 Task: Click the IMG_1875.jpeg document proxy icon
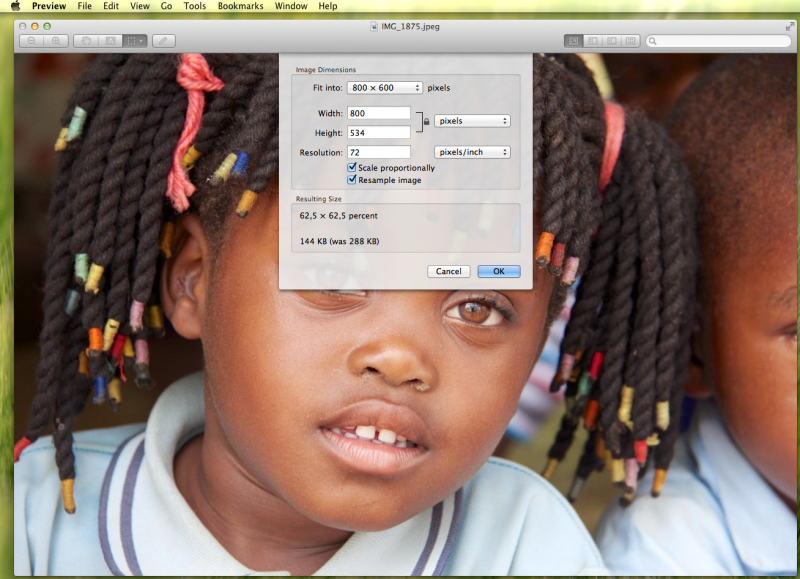(x=374, y=27)
